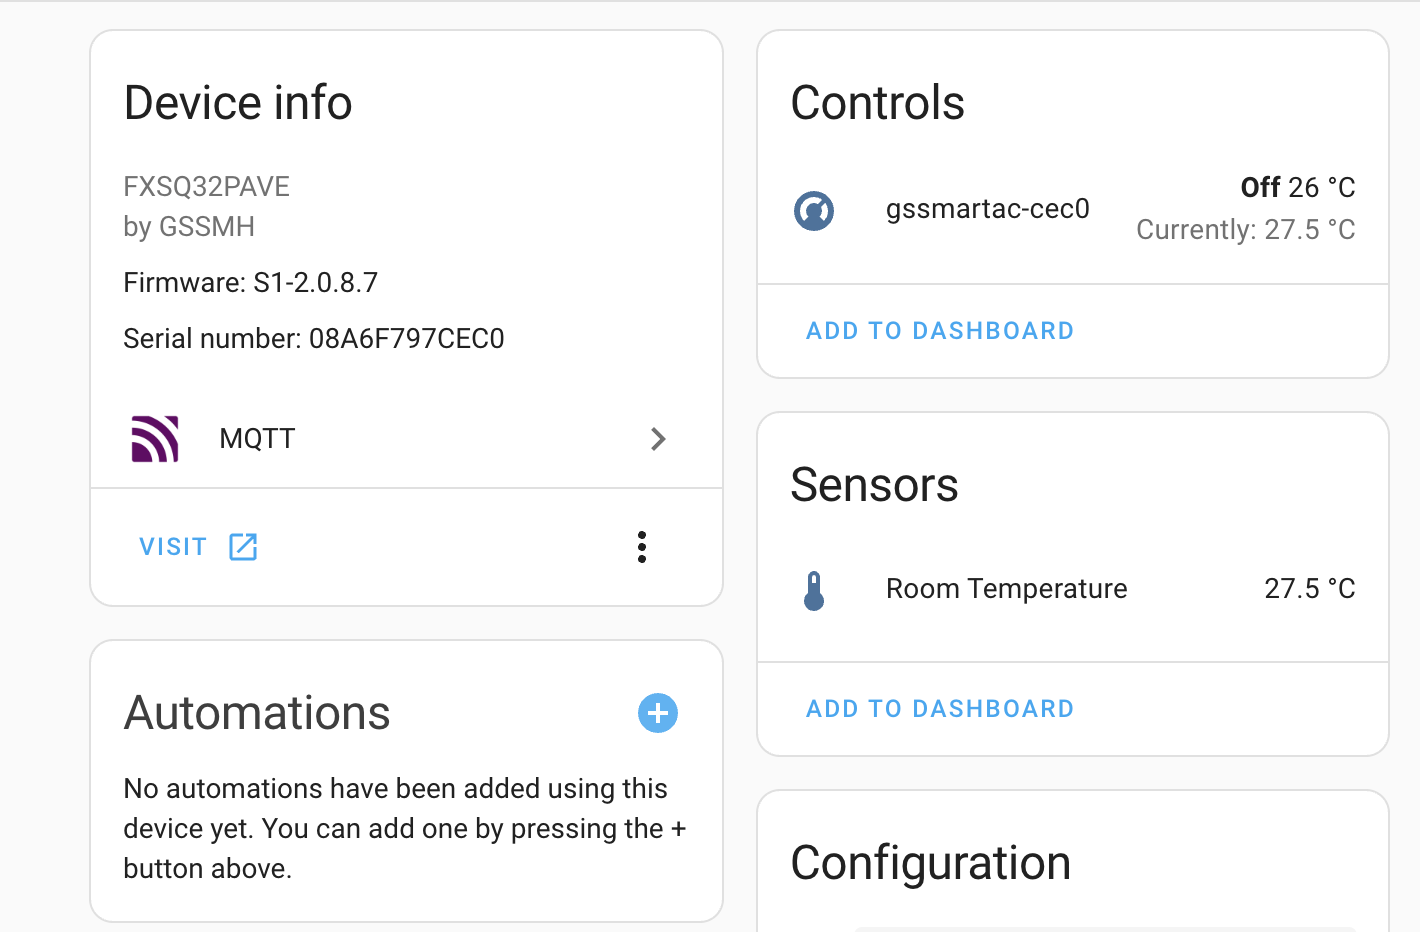Click the Off status of the climate control
Image resolution: width=1420 pixels, height=932 pixels.
click(x=1259, y=187)
